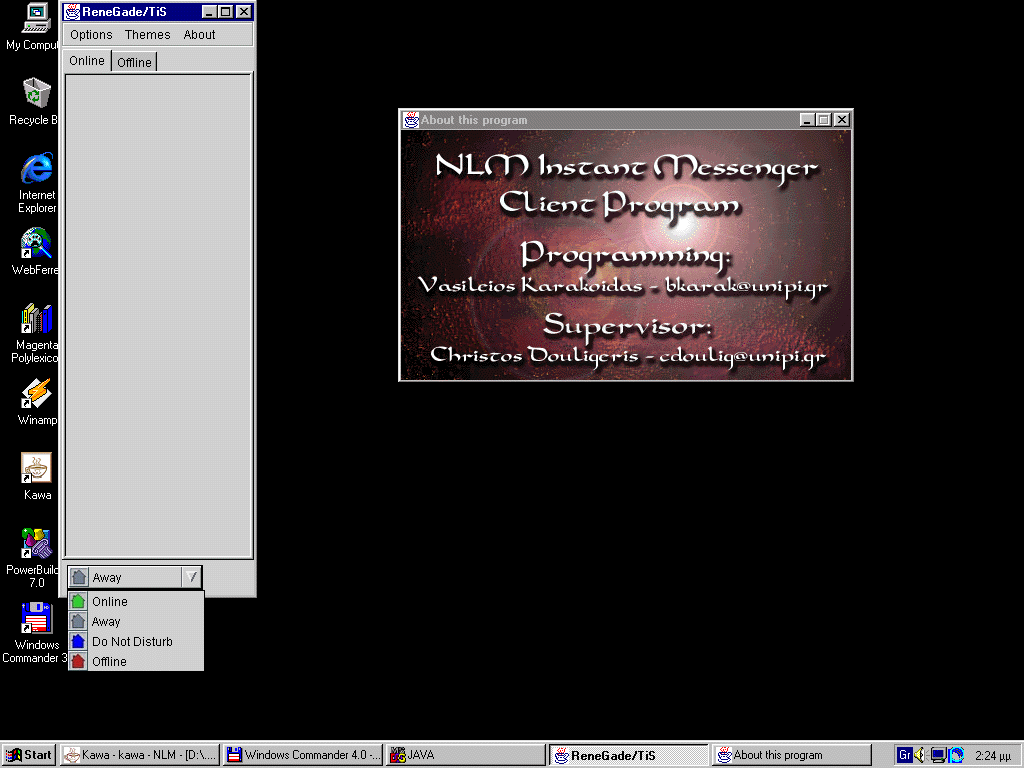This screenshot has height=768, width=1024.
Task: Click the gray Away house icon in list
Action: click(78, 622)
